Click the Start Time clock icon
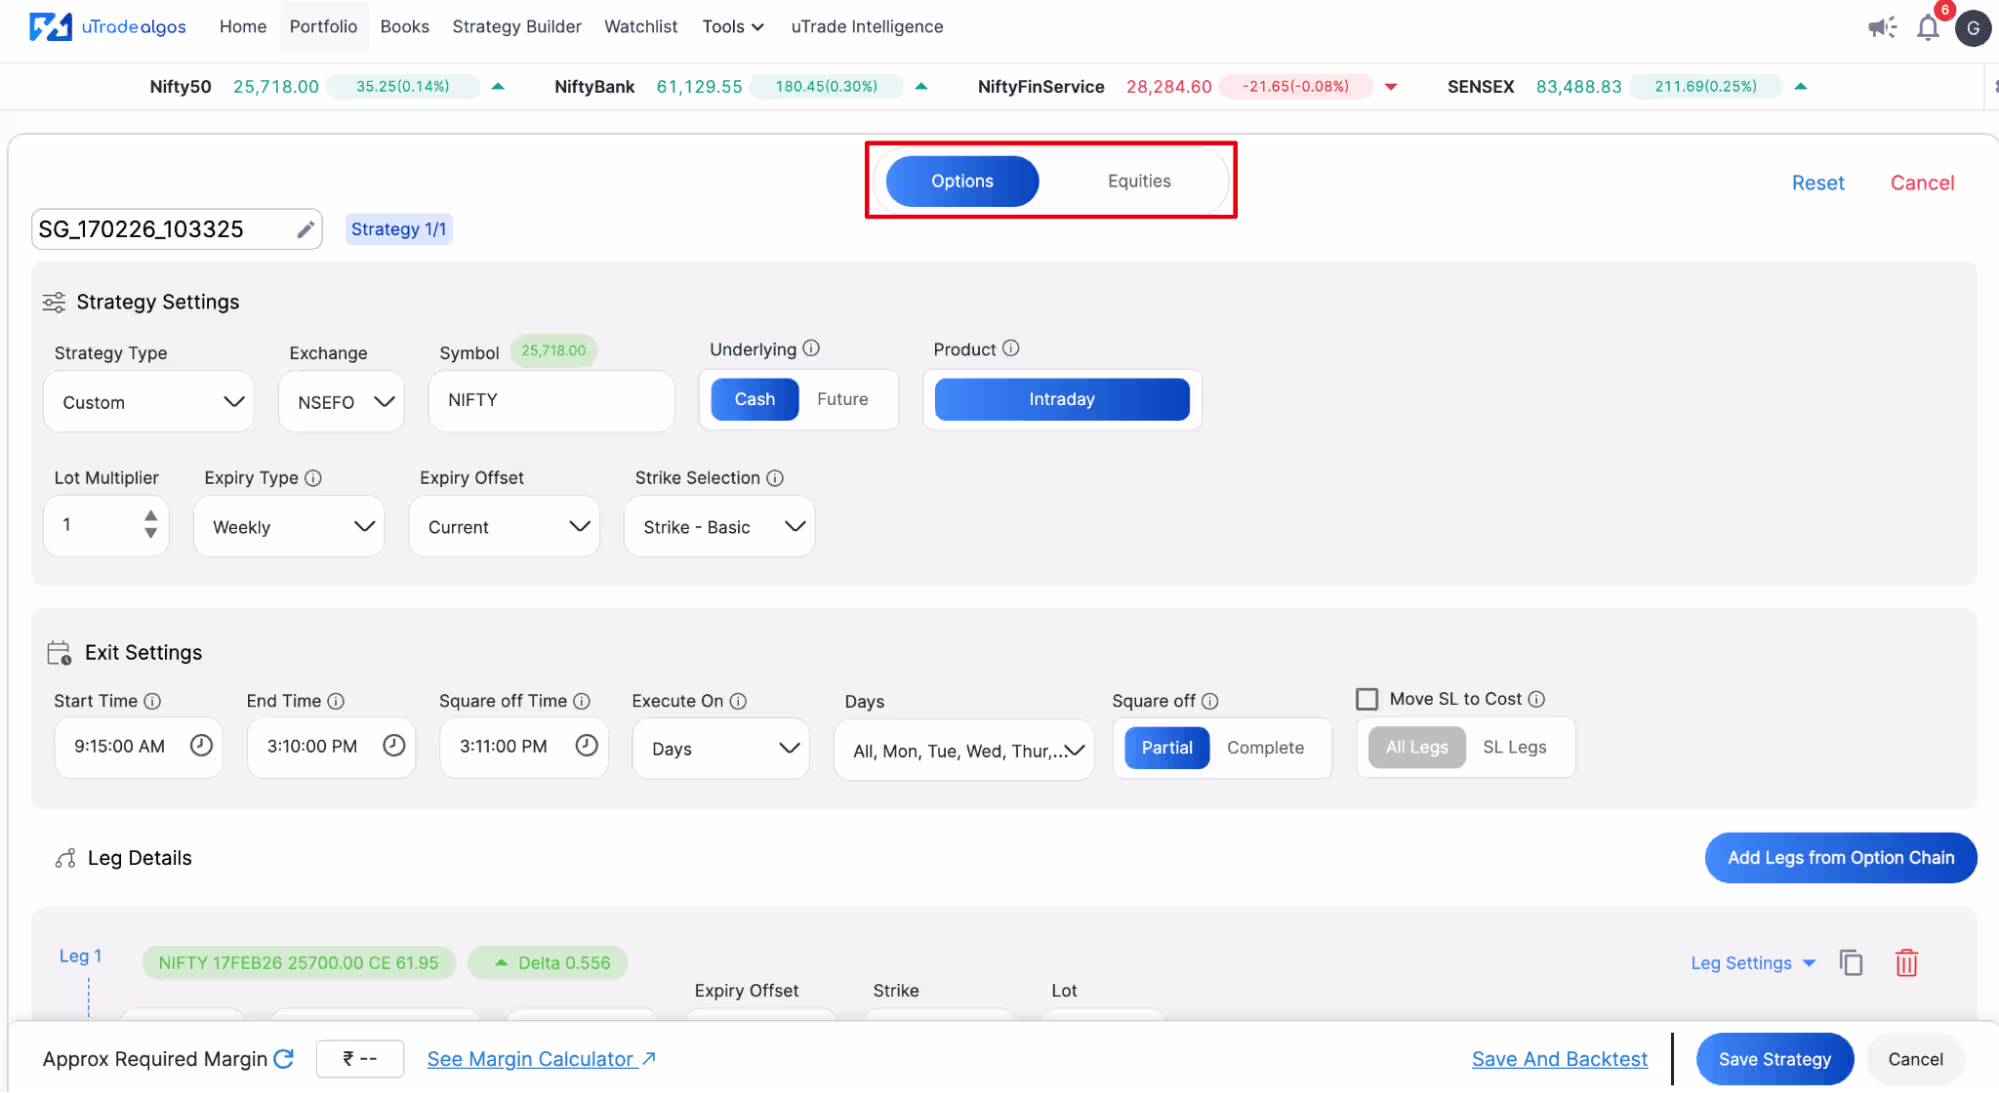 [x=201, y=746]
